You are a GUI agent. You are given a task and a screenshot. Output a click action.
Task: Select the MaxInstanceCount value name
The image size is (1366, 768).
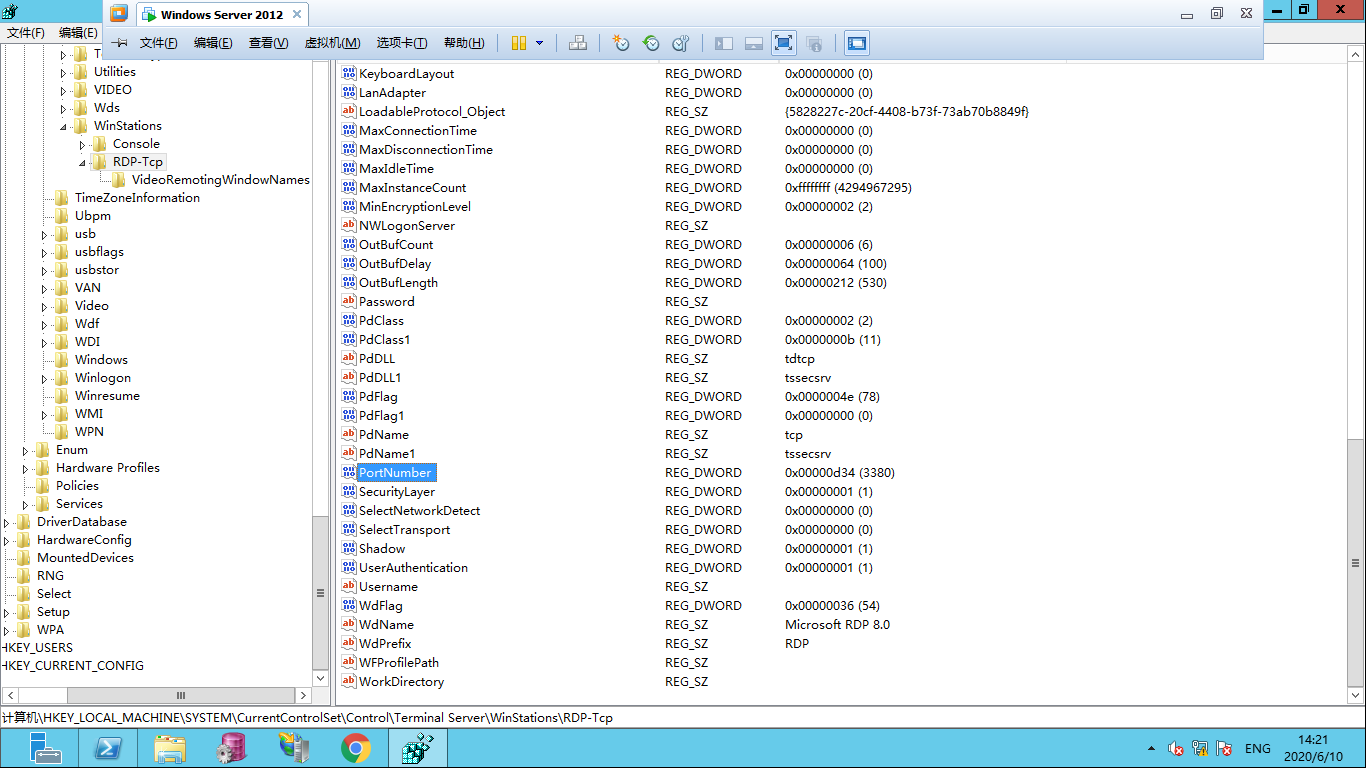point(412,187)
